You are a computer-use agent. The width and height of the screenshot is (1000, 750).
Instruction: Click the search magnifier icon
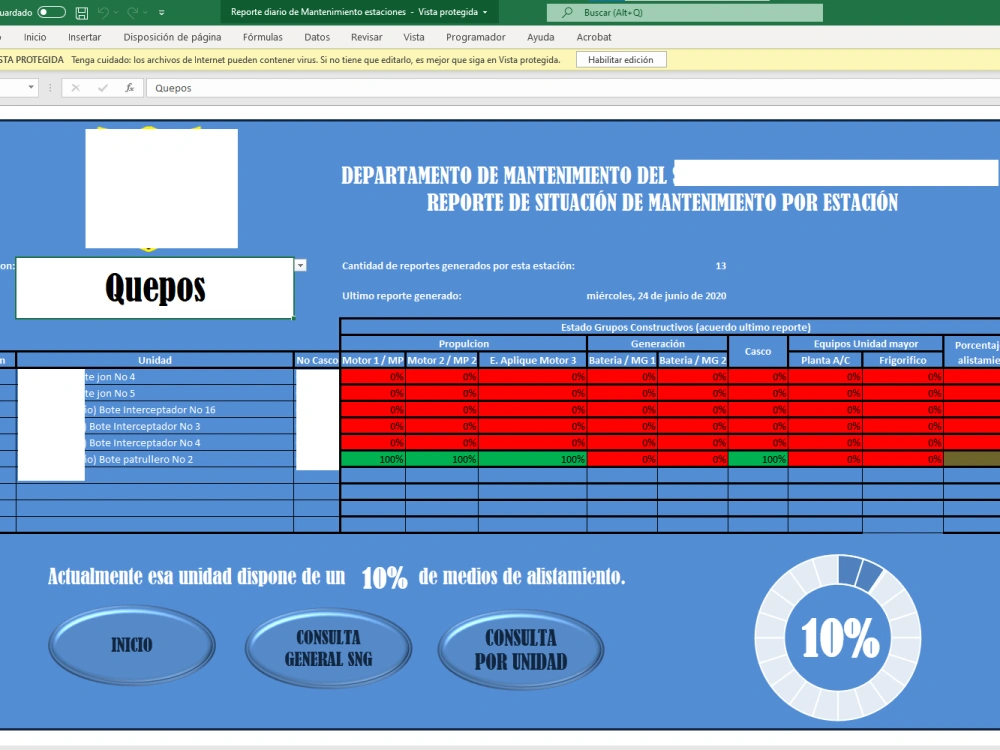pyautogui.click(x=566, y=12)
